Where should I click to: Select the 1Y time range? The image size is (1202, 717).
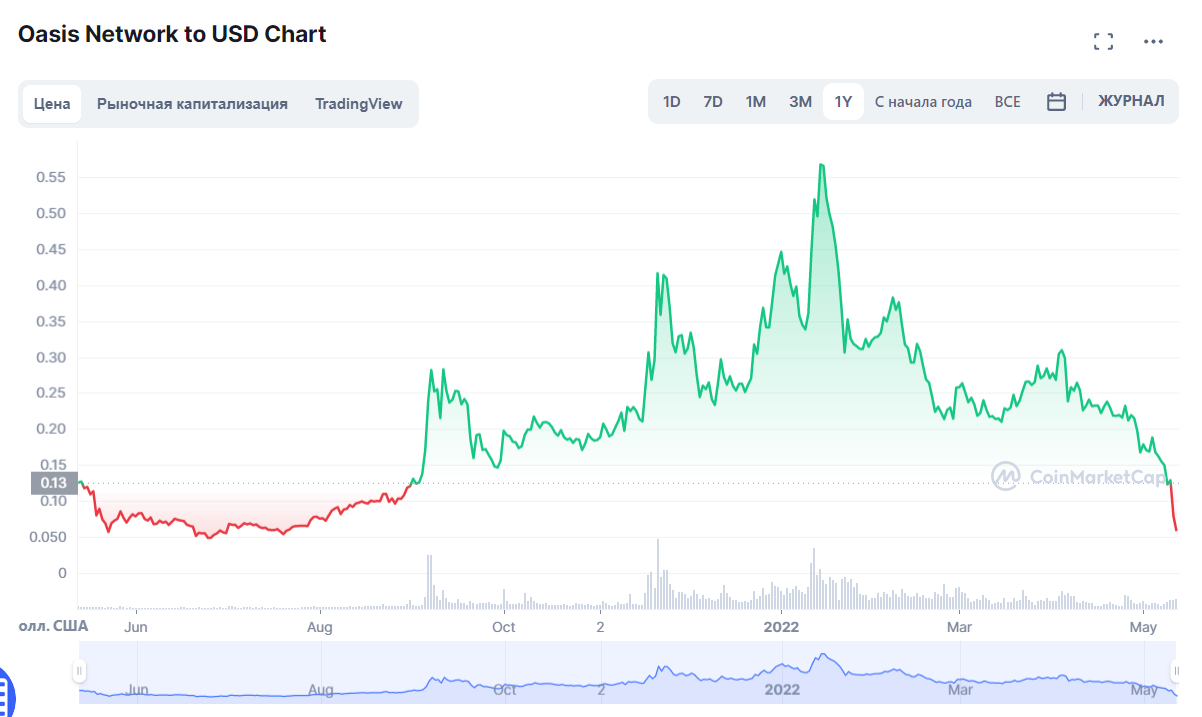click(x=843, y=102)
